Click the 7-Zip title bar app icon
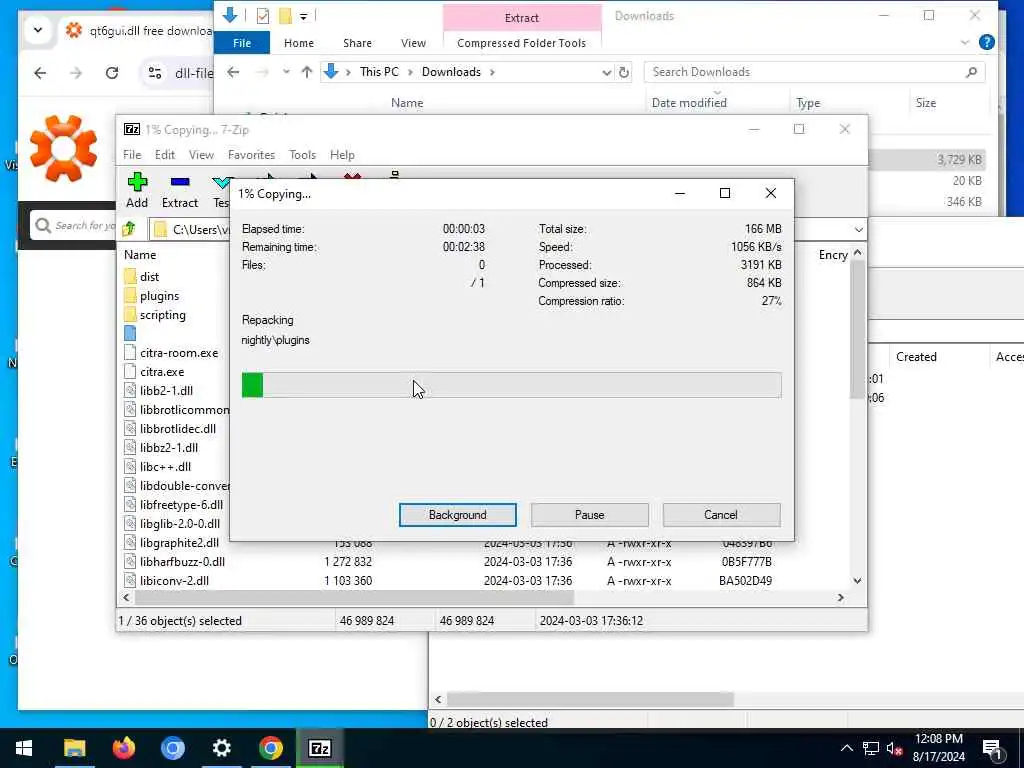The image size is (1024, 768). 132,129
